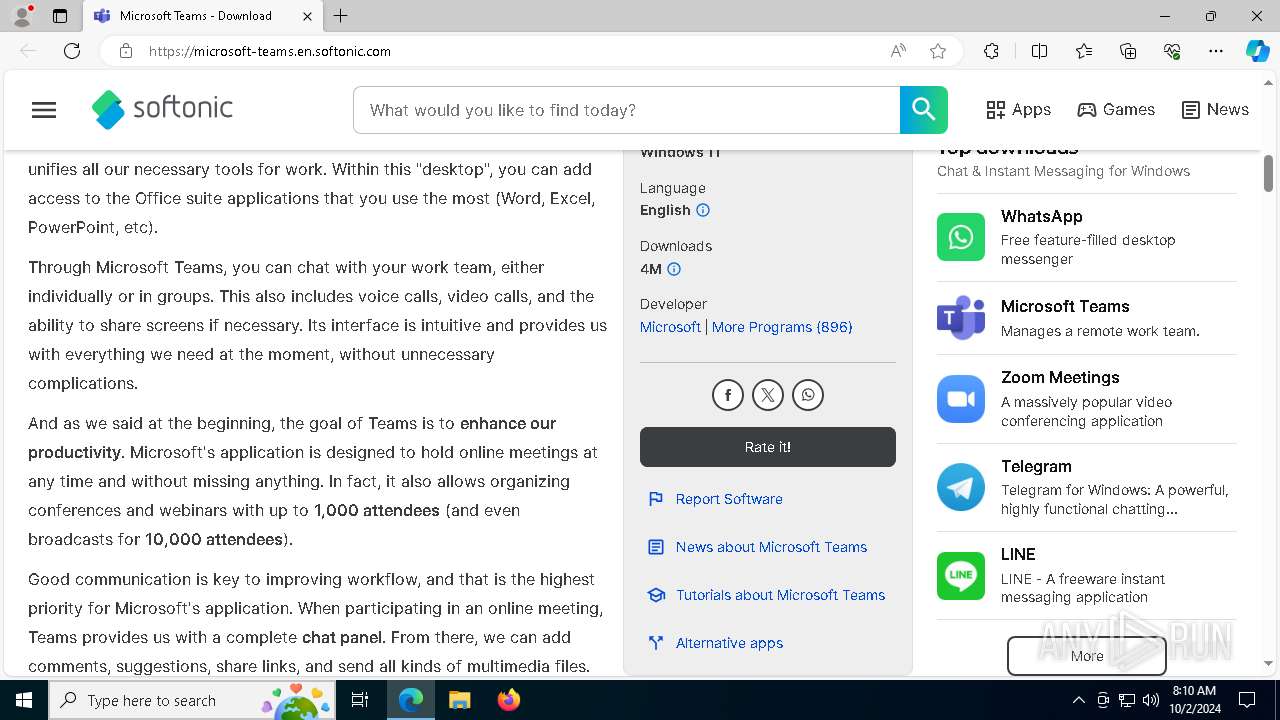
Task: Add this page to favorites star
Action: tap(938, 51)
